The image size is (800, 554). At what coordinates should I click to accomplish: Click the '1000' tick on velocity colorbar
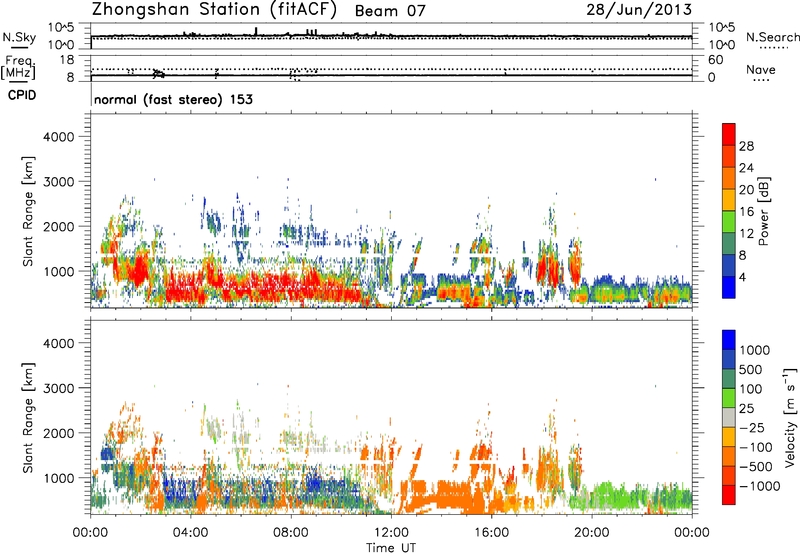tap(755, 350)
